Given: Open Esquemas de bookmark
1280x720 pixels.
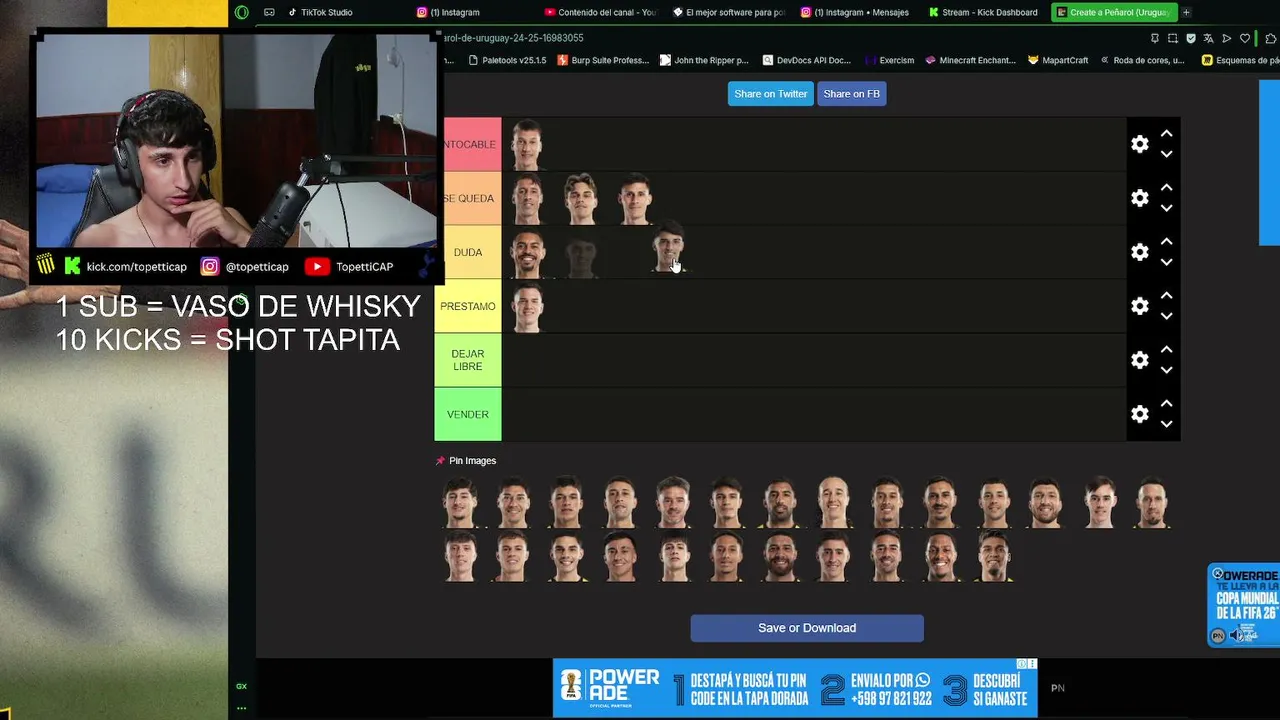Looking at the screenshot, I should click(1240, 60).
